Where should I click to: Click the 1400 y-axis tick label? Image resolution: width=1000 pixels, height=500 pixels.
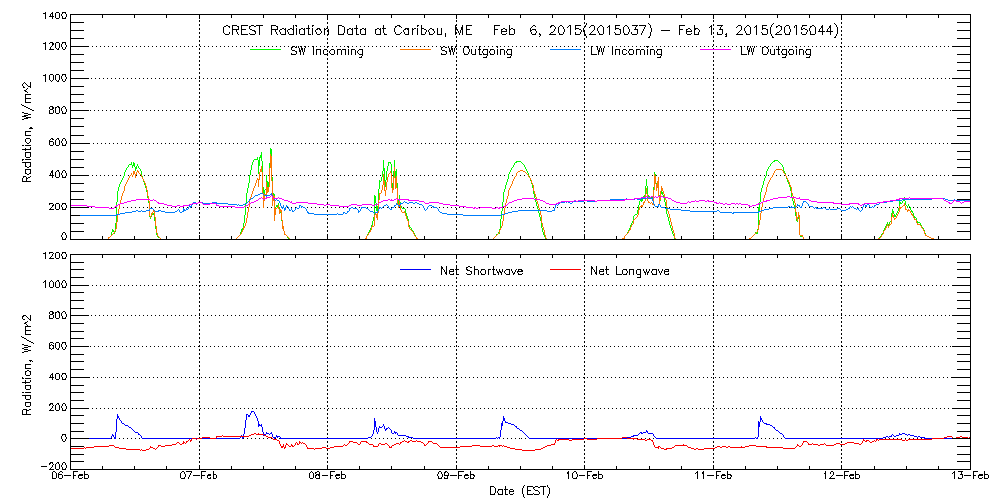point(55,17)
